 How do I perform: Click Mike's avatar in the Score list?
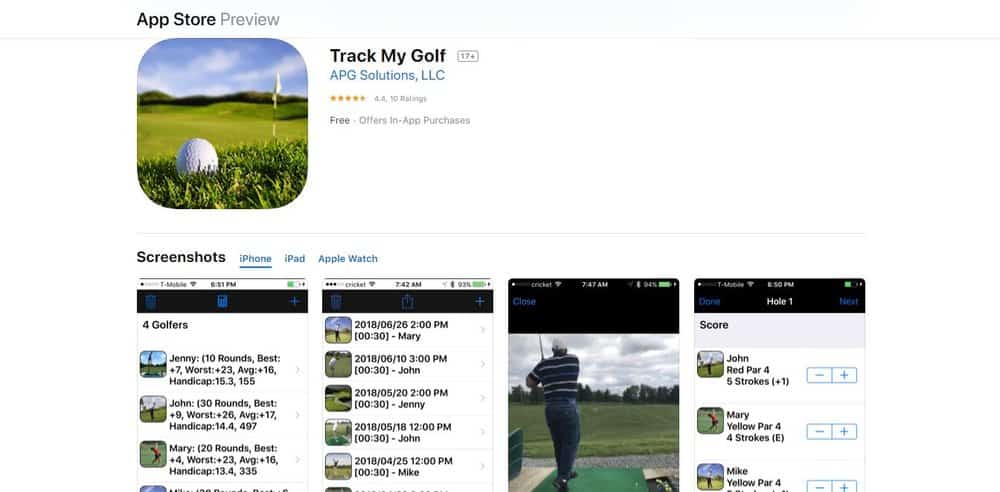pos(710,477)
